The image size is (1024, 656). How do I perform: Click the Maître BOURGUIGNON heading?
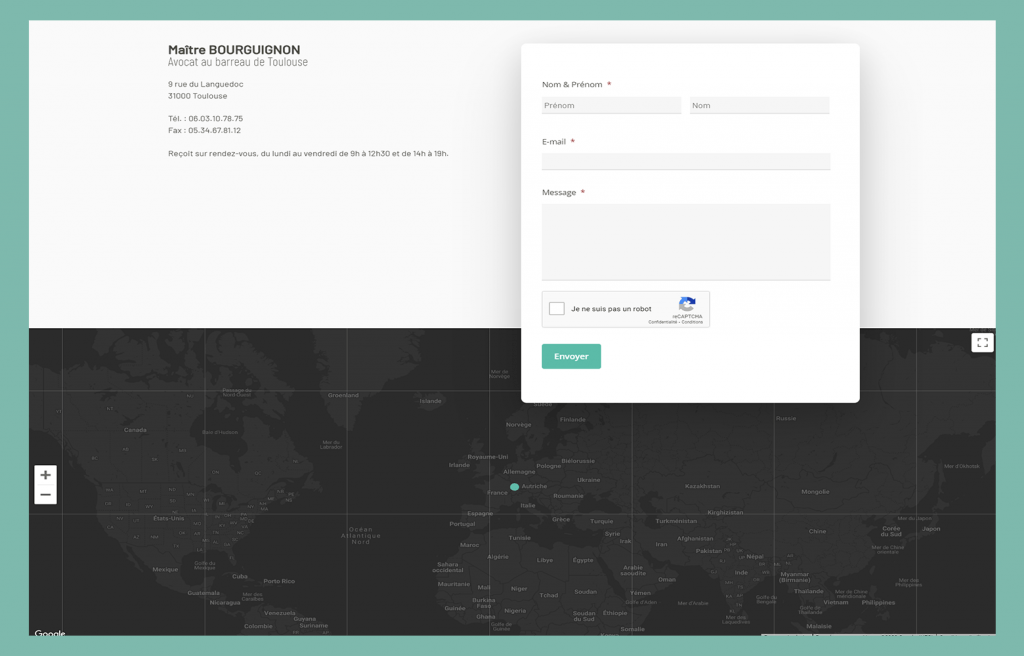point(234,50)
